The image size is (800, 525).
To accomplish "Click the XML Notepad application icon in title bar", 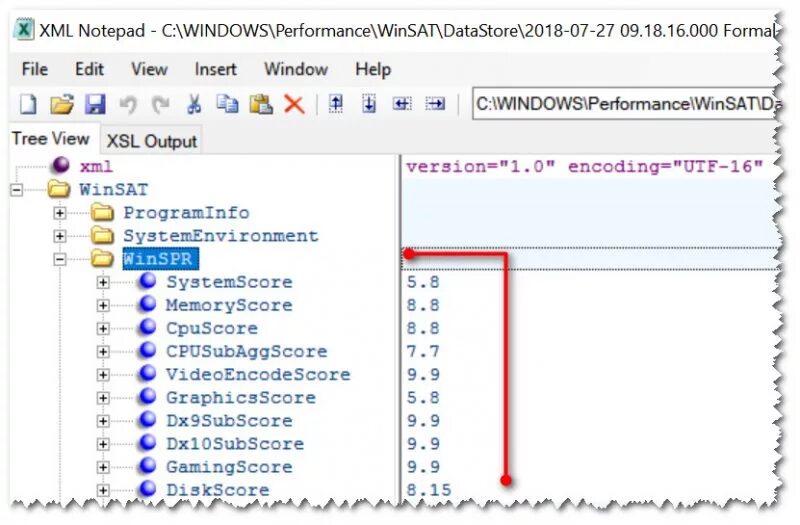I will click(x=23, y=30).
